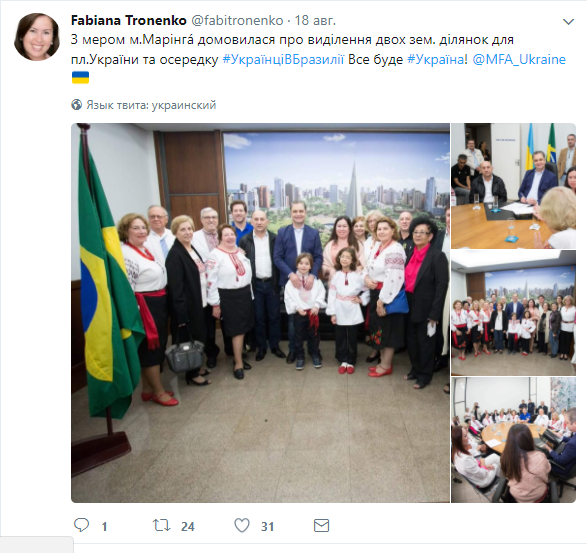
Task: Open the Fabiana Tronenko display name
Action: 128,20
